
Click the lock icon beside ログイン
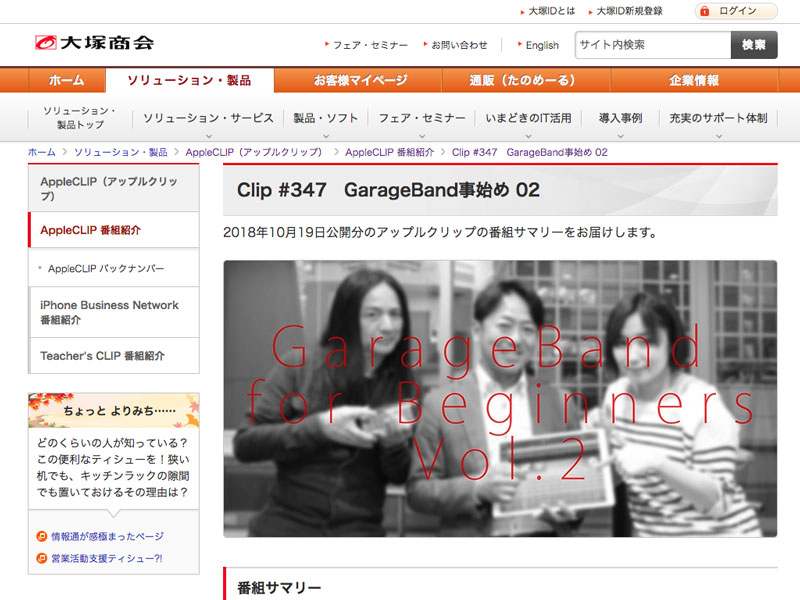pos(705,11)
